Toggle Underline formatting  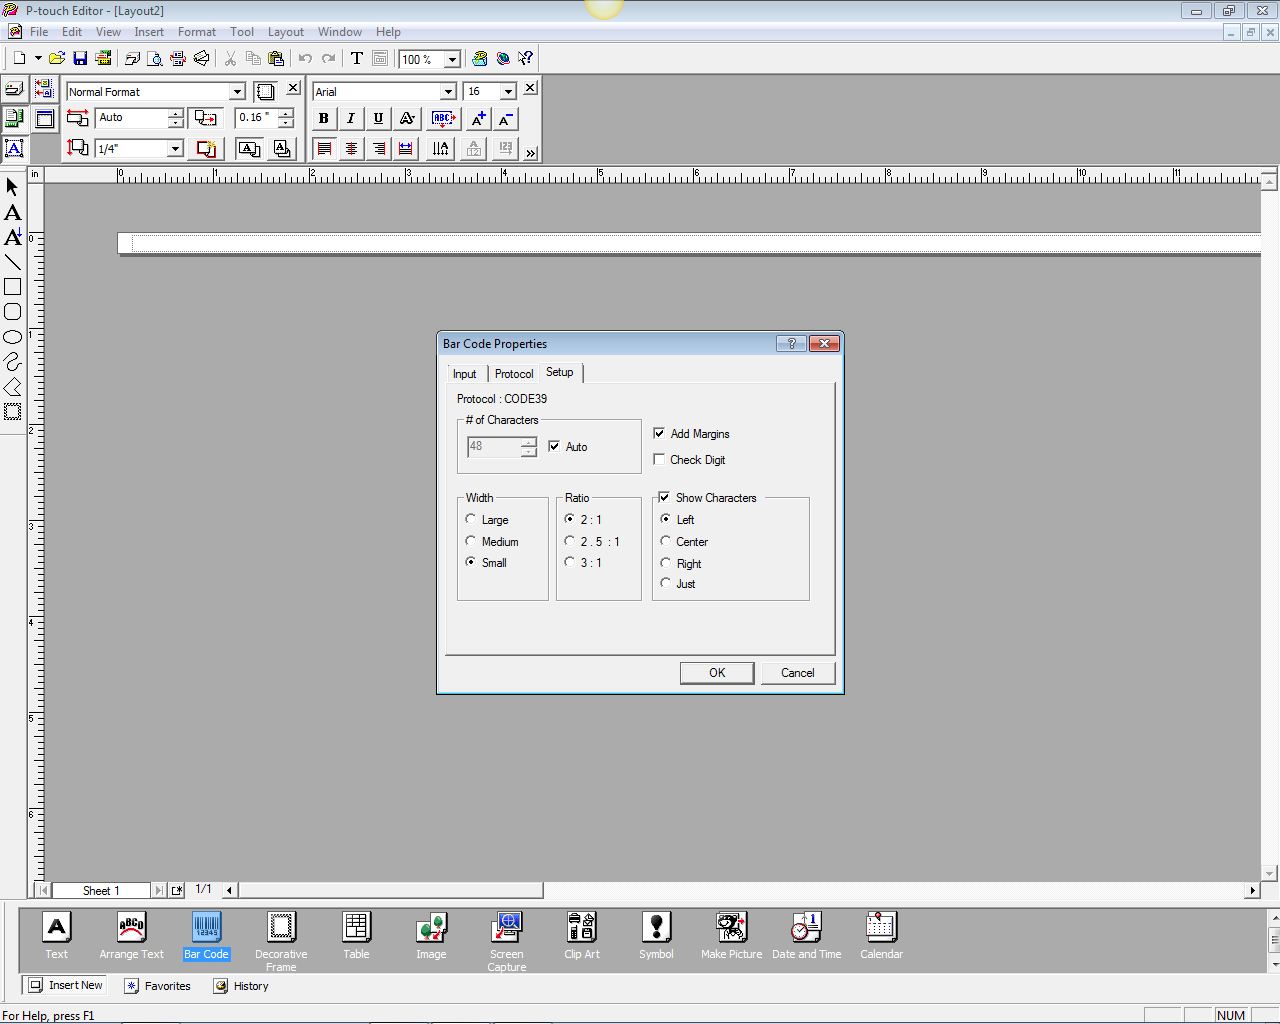coord(378,118)
